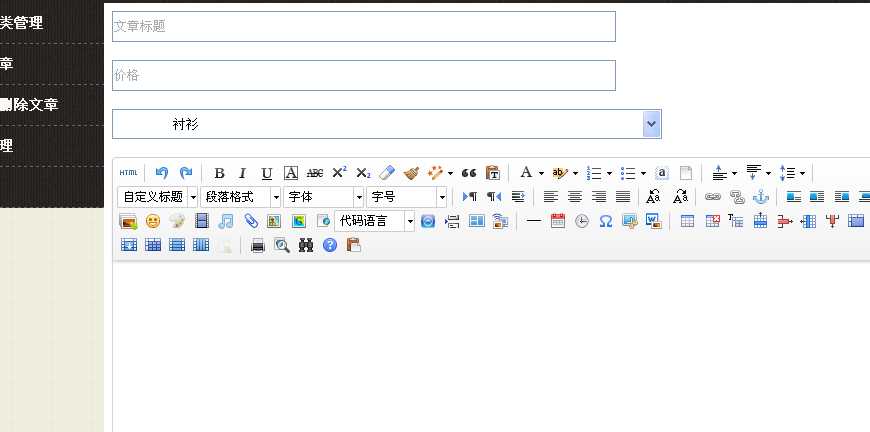Open emoticon smiley picker
The width and height of the screenshot is (870, 432).
pyautogui.click(x=153, y=221)
